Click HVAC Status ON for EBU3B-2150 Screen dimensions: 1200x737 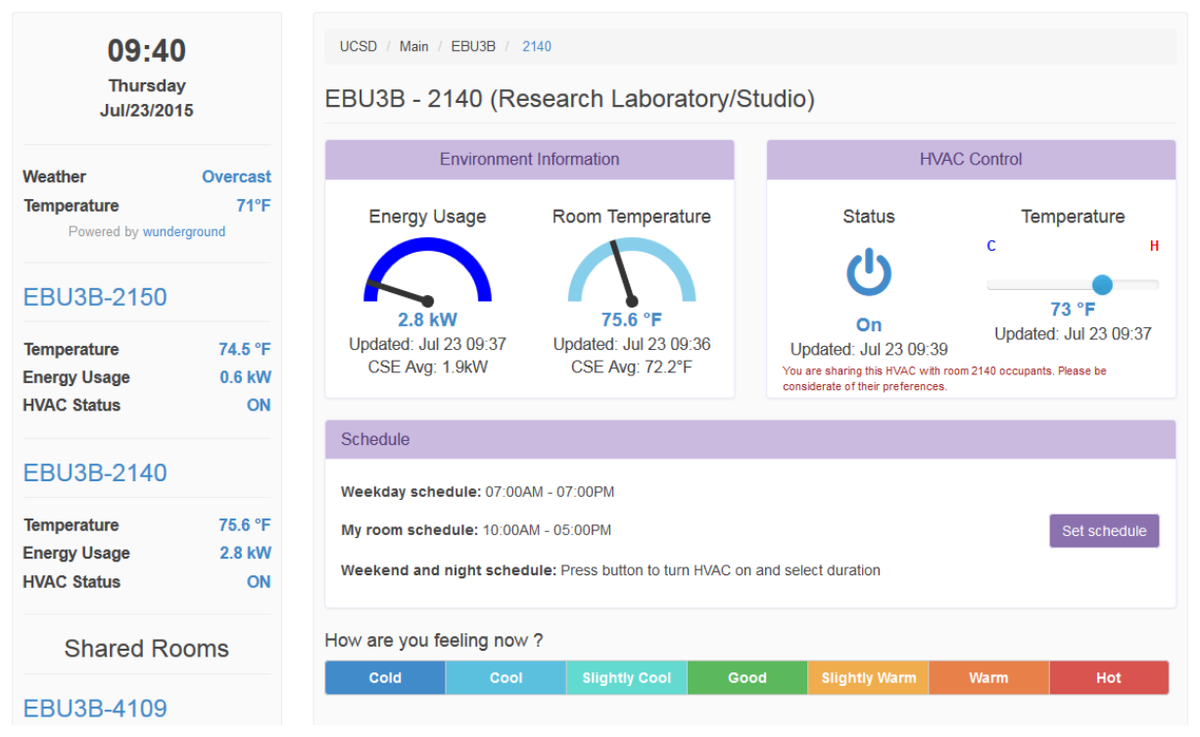[x=259, y=406]
